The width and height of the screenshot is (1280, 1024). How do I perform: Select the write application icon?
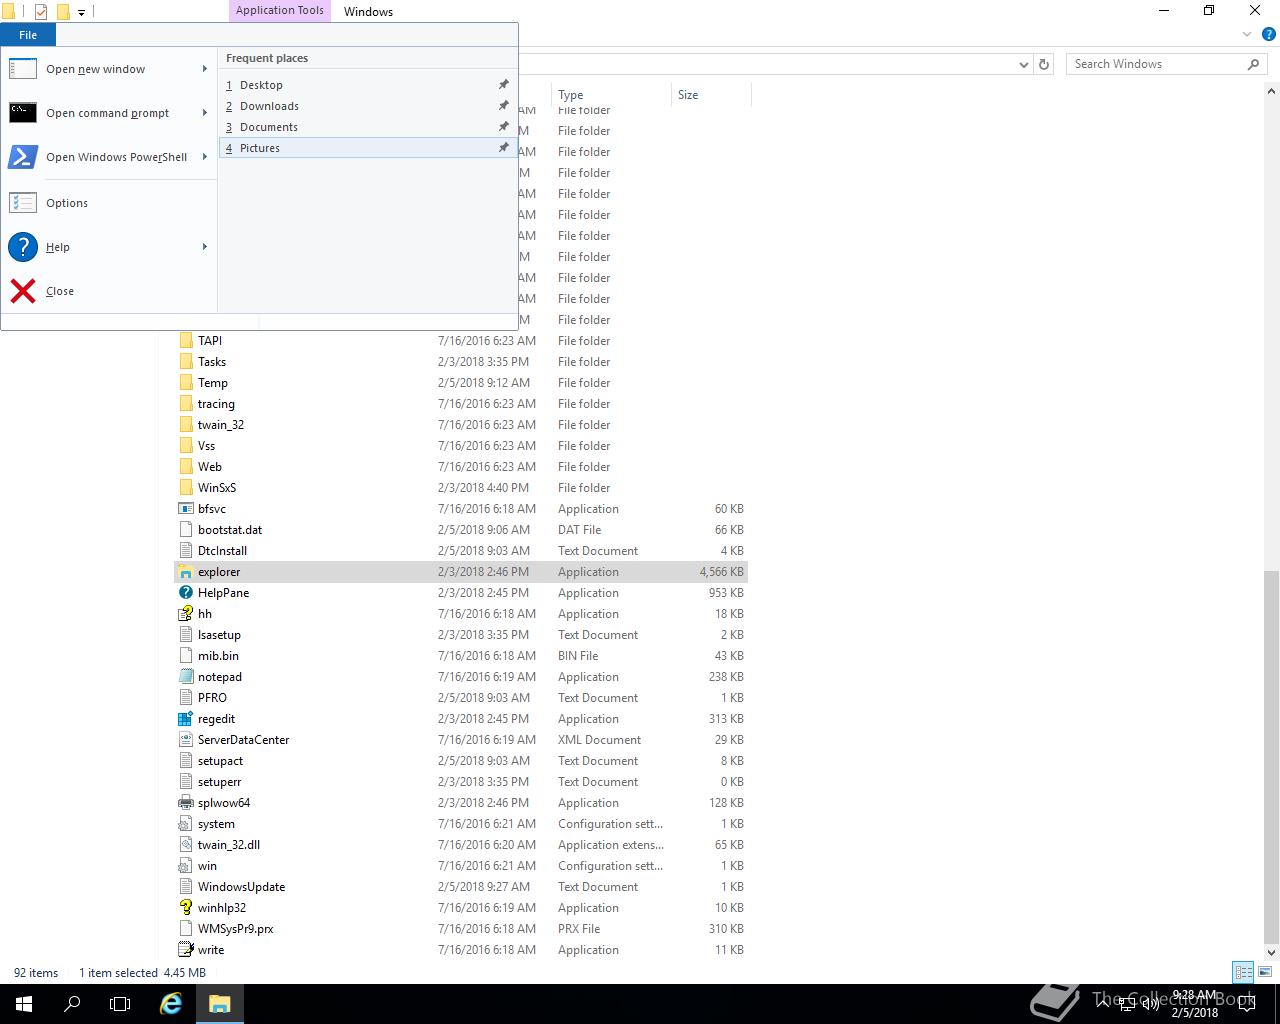pyautogui.click(x=185, y=950)
